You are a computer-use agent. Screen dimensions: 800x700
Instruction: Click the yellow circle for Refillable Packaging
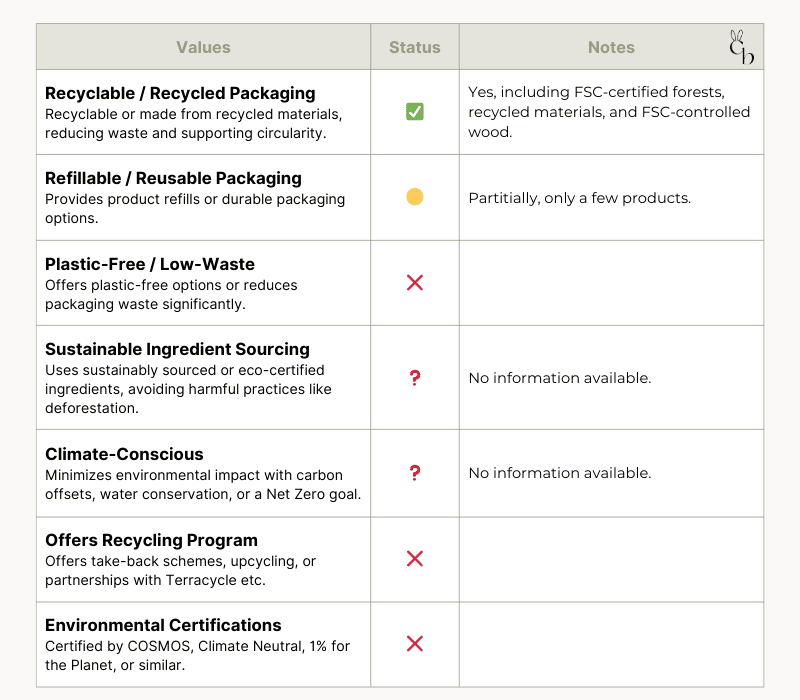click(415, 197)
